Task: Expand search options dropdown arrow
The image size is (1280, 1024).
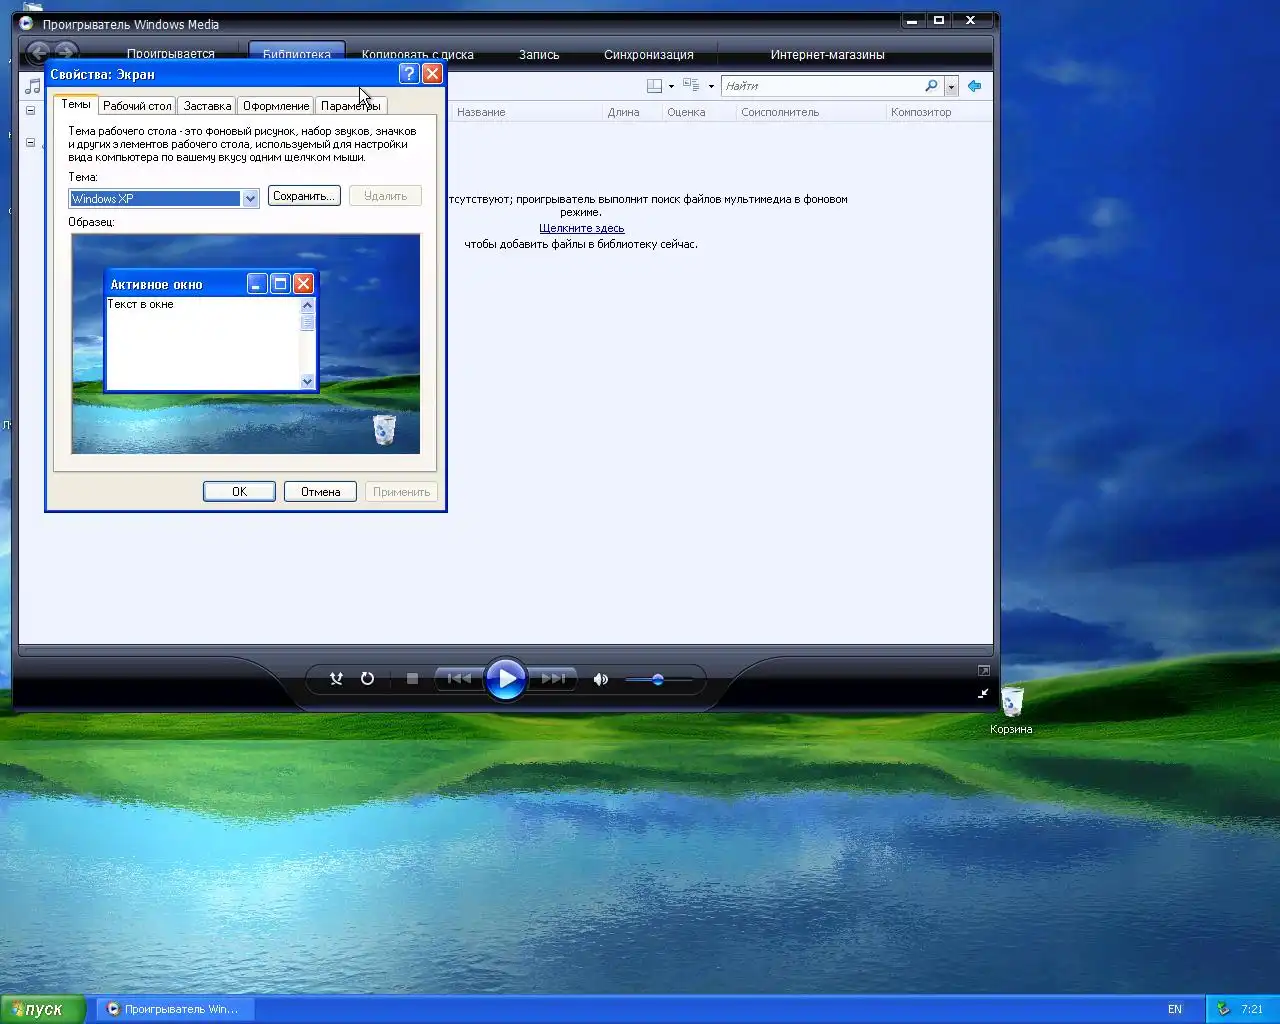Action: click(x=951, y=86)
